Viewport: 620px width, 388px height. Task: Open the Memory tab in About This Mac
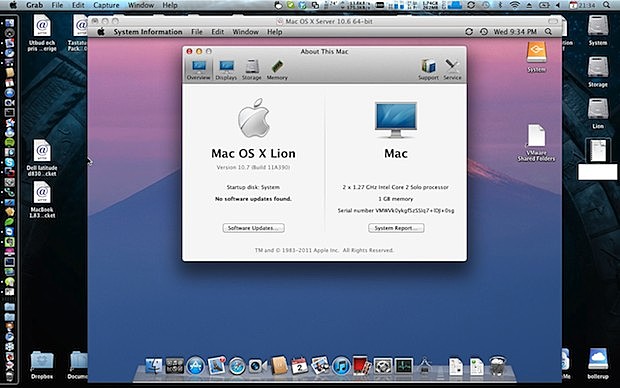coord(277,70)
